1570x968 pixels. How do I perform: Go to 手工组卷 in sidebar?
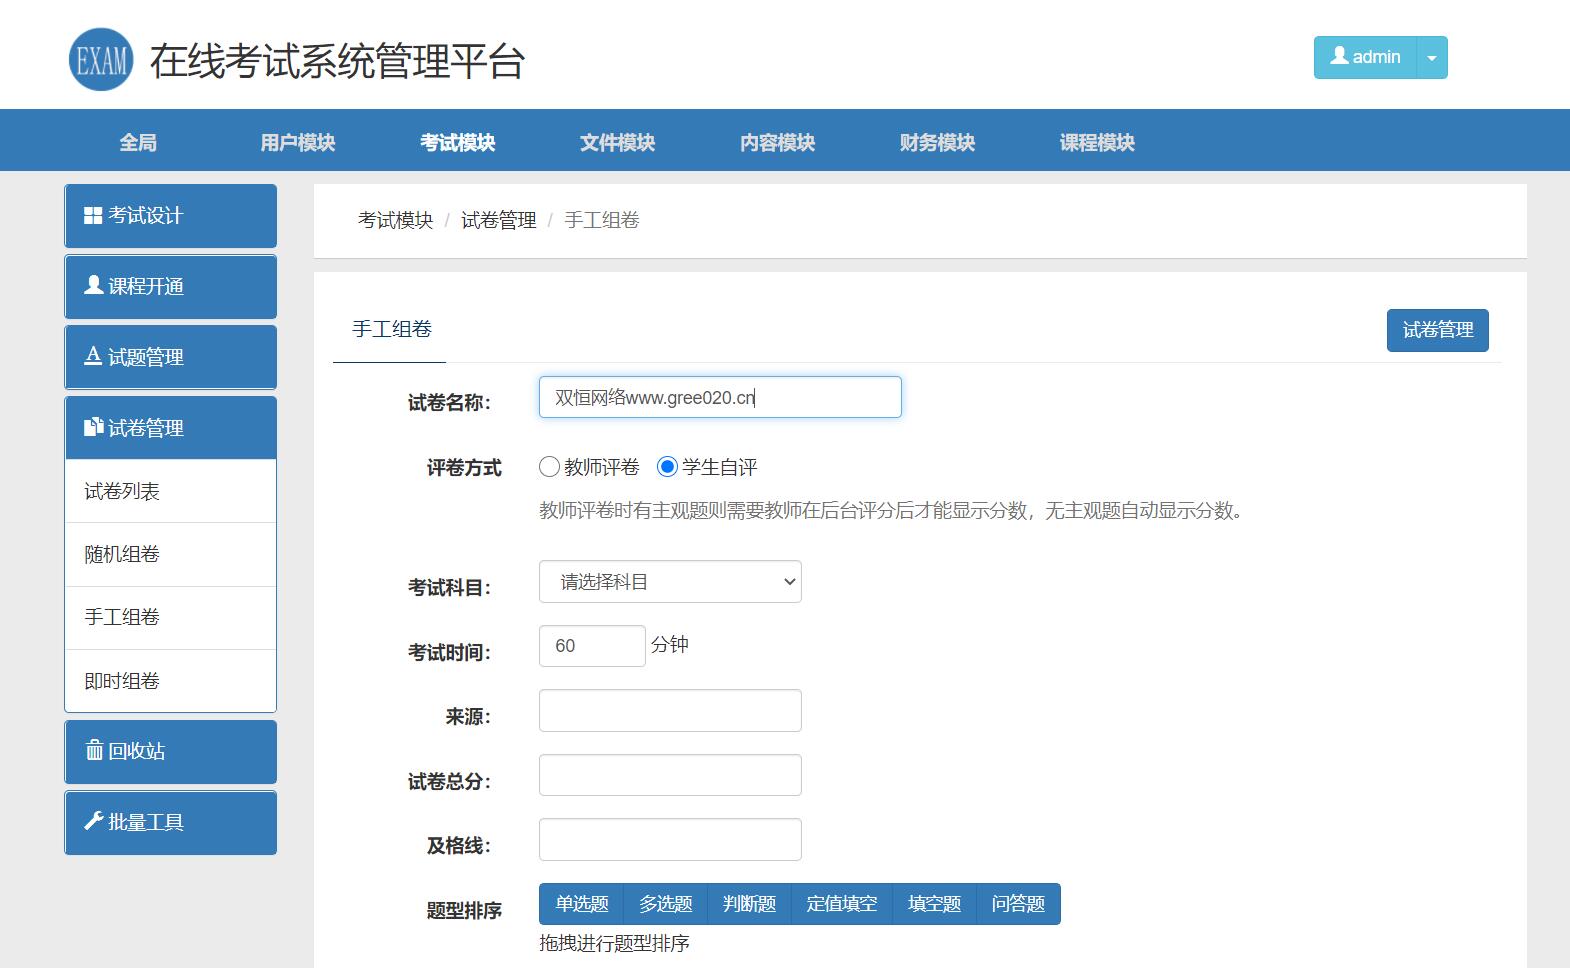coord(171,617)
